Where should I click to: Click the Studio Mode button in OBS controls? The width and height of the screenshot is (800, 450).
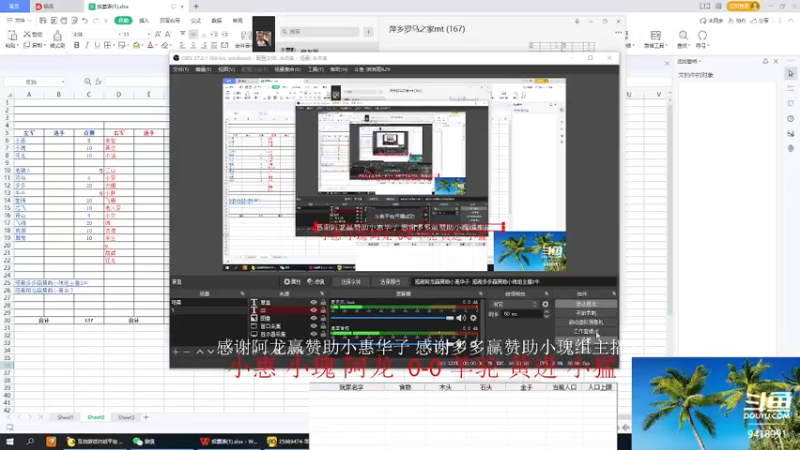pyautogui.click(x=586, y=332)
